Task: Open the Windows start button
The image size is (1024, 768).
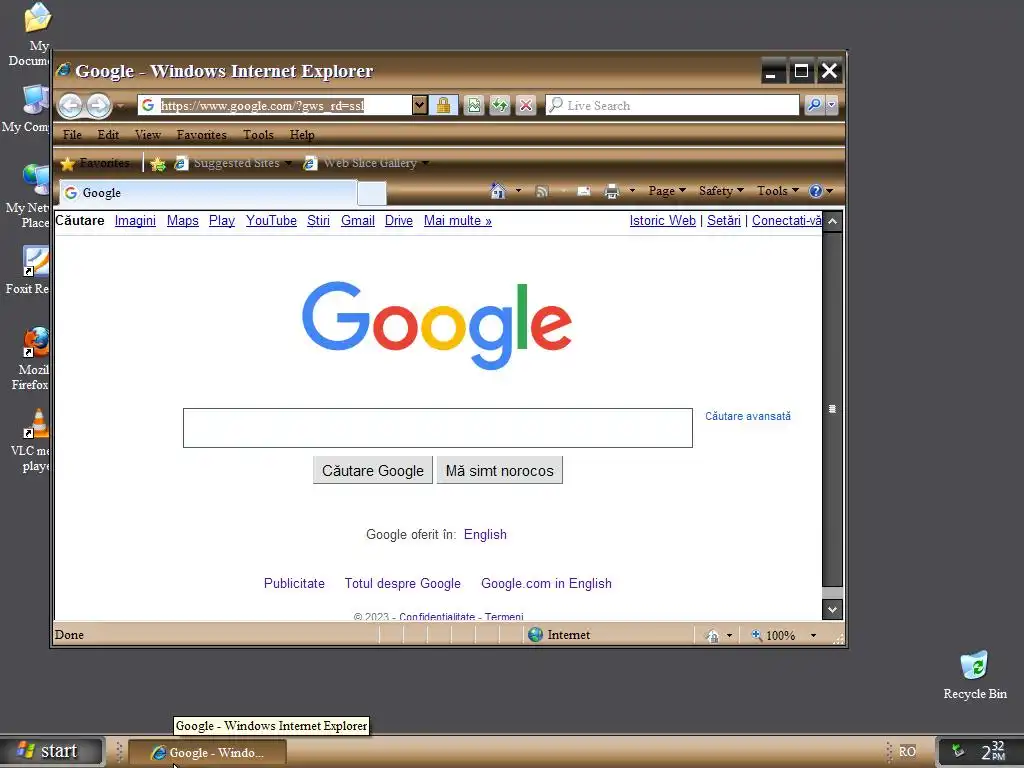Action: click(52, 751)
